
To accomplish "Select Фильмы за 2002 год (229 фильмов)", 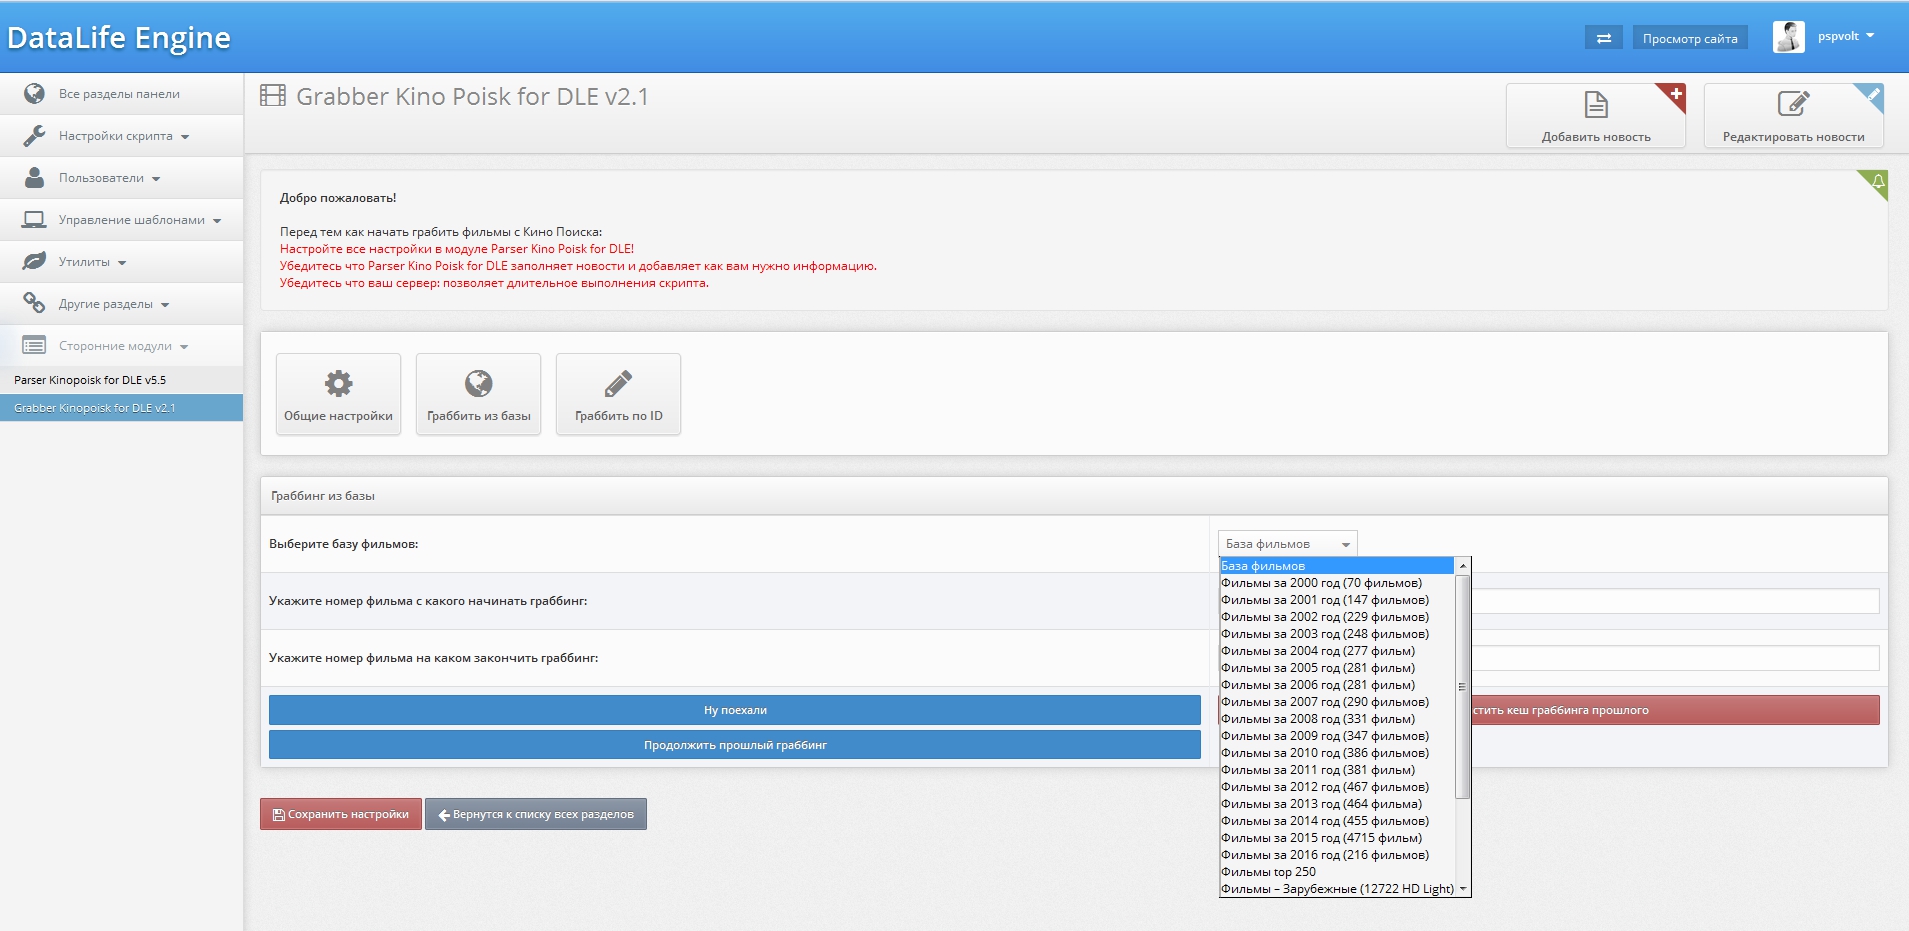I will point(1337,617).
